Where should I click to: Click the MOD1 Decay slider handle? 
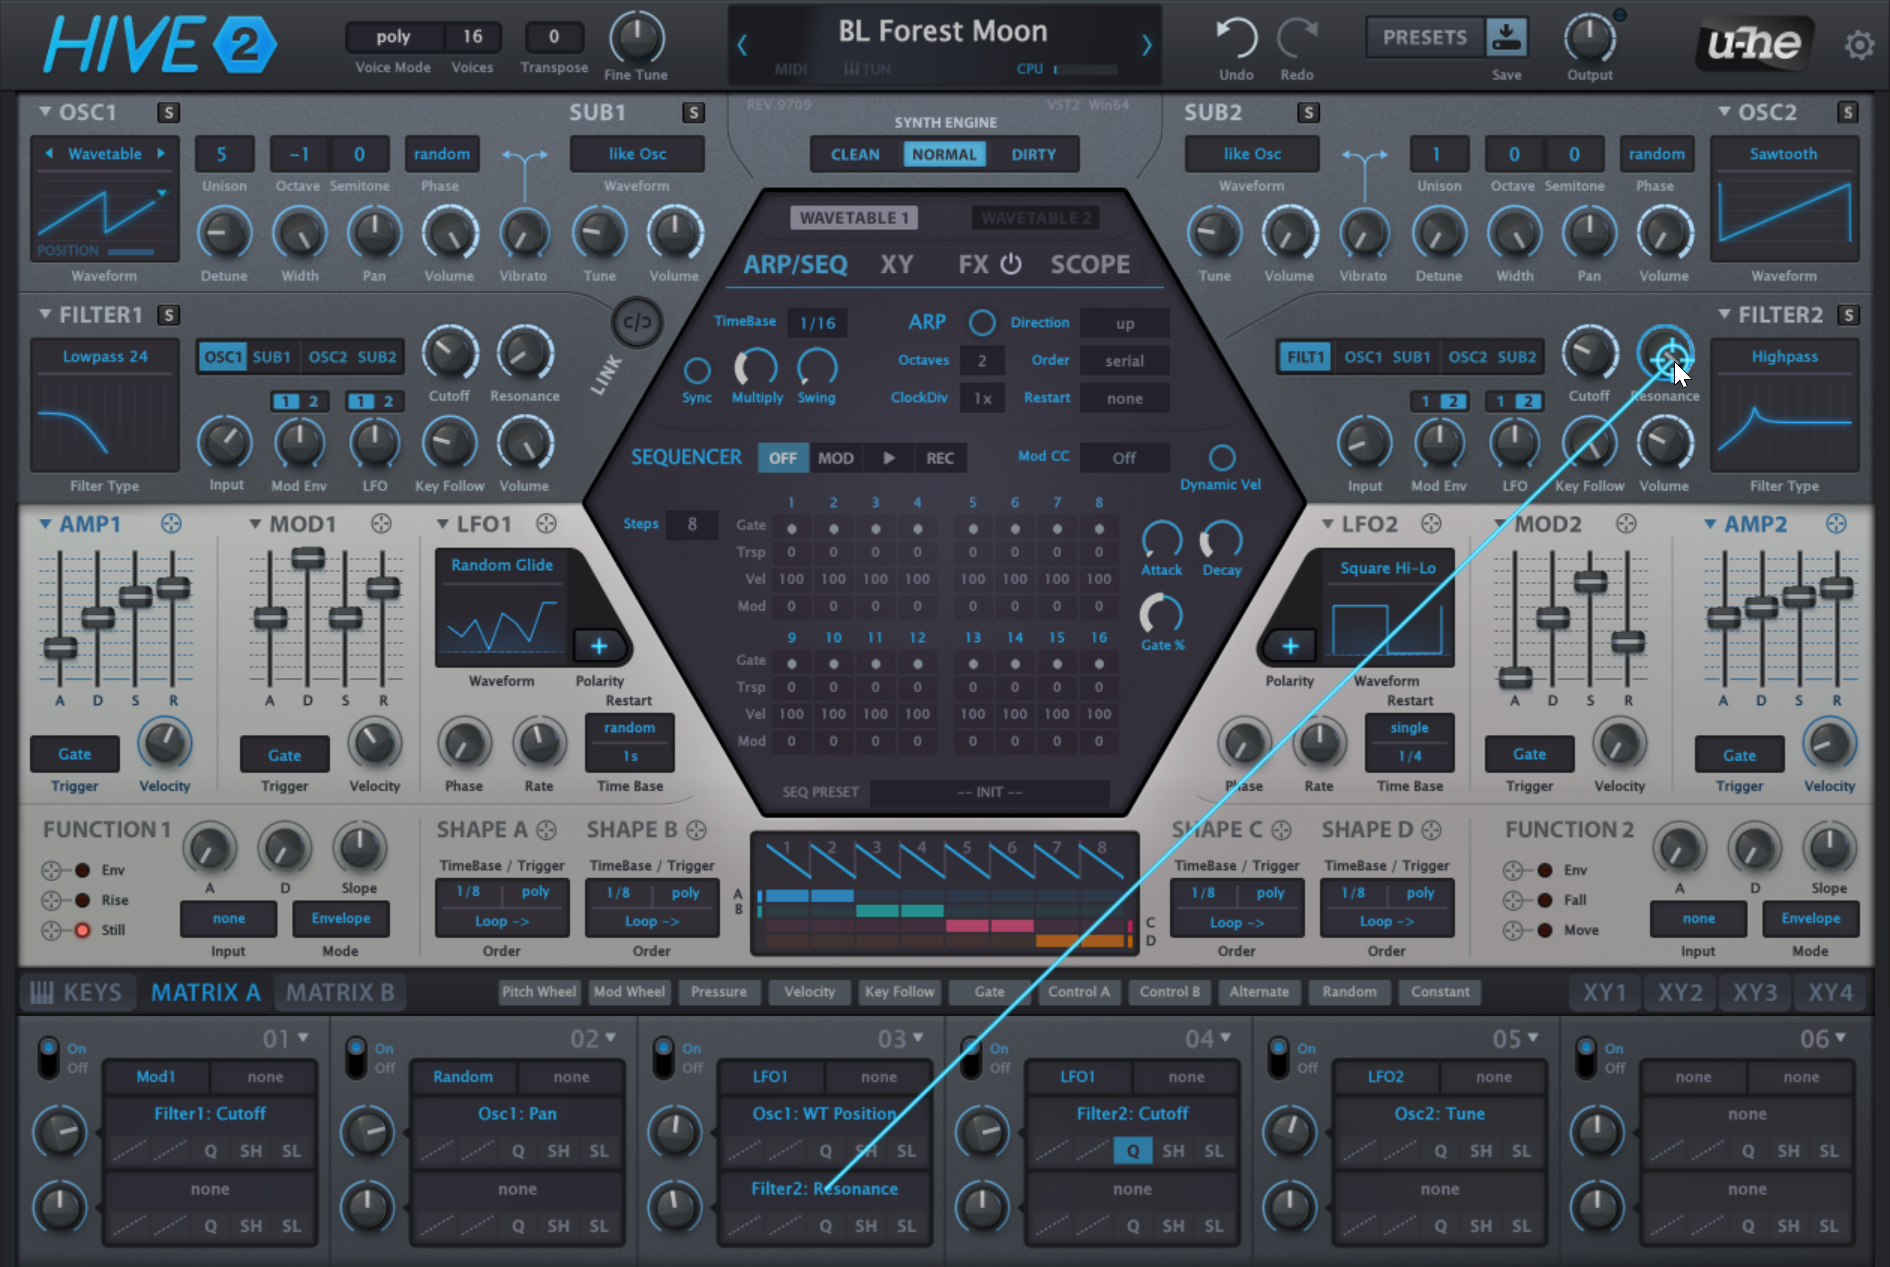click(308, 558)
